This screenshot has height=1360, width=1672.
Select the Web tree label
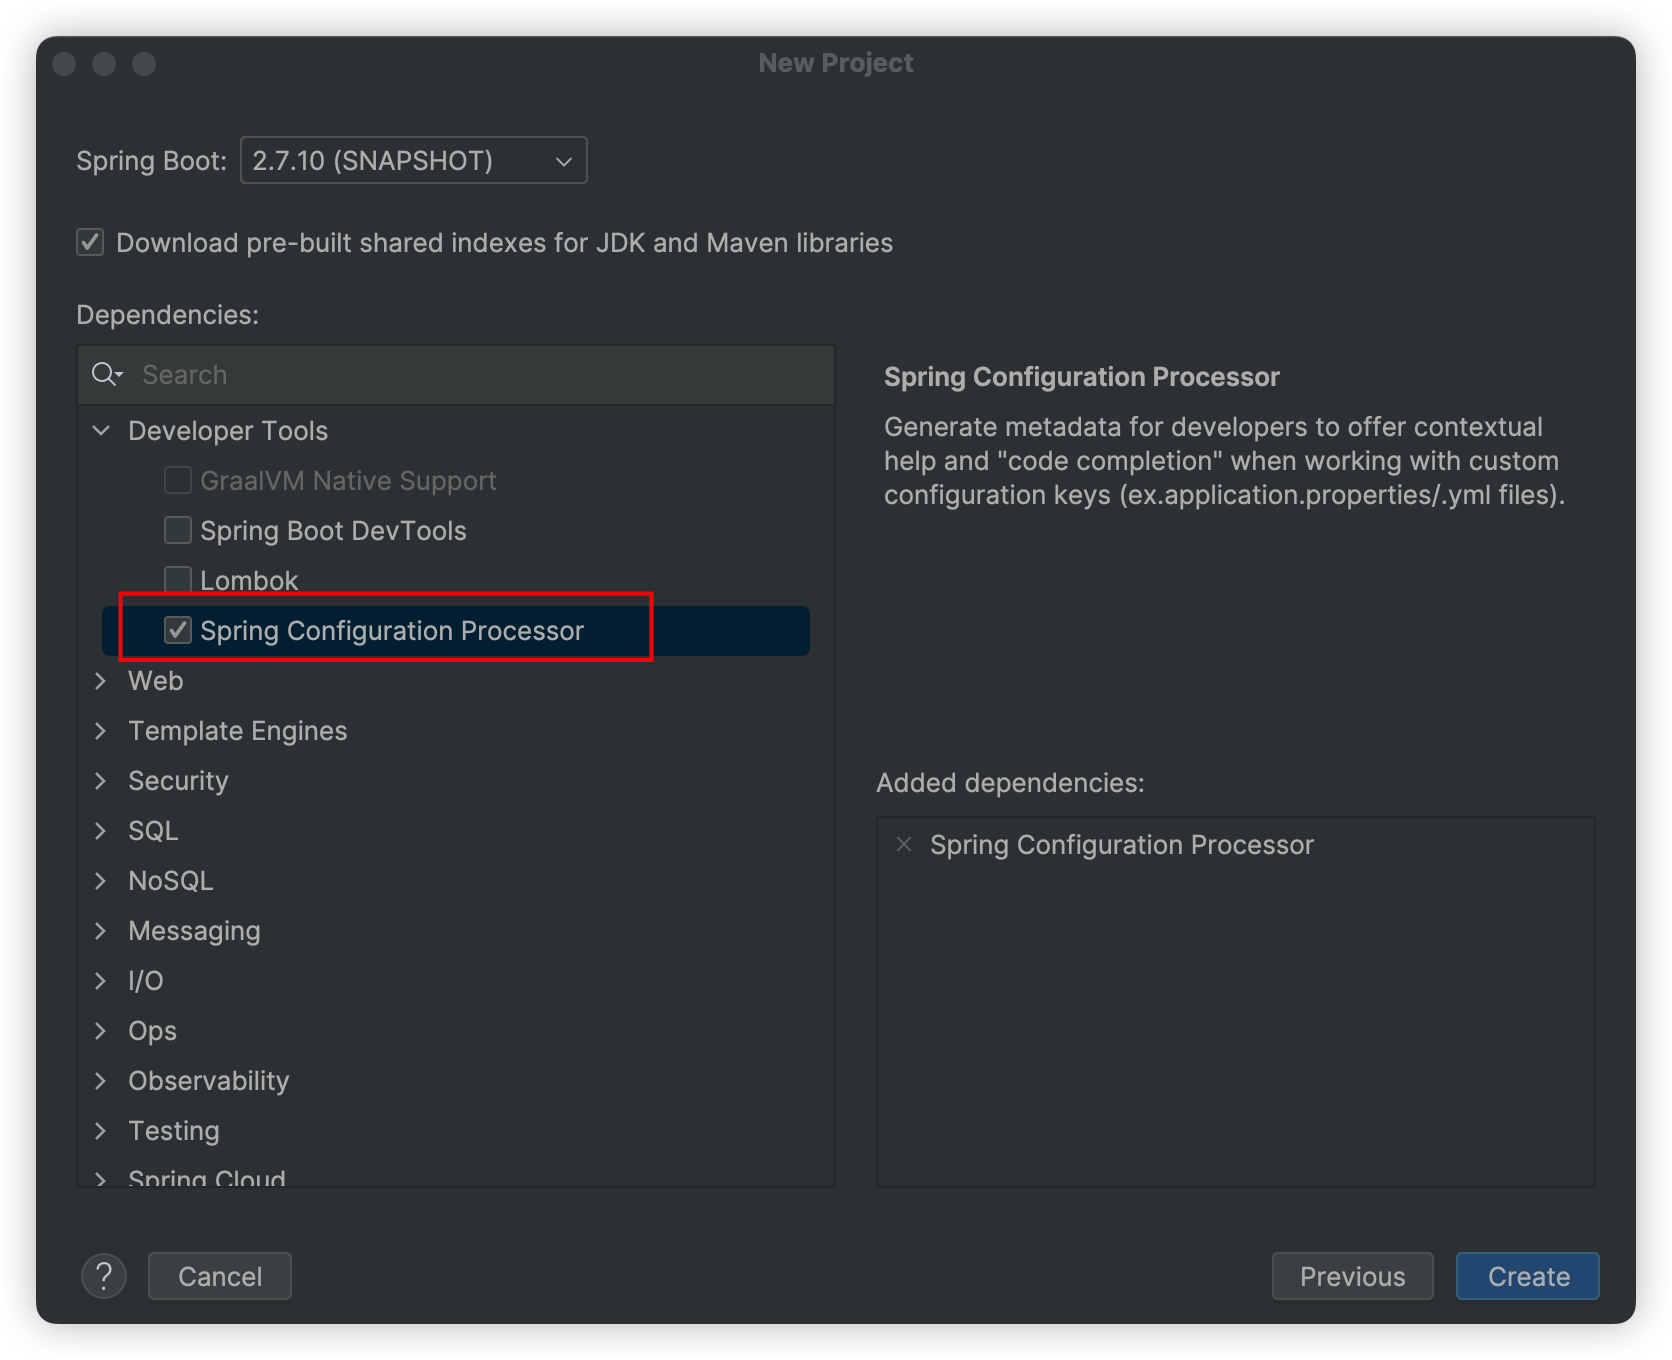coord(156,681)
